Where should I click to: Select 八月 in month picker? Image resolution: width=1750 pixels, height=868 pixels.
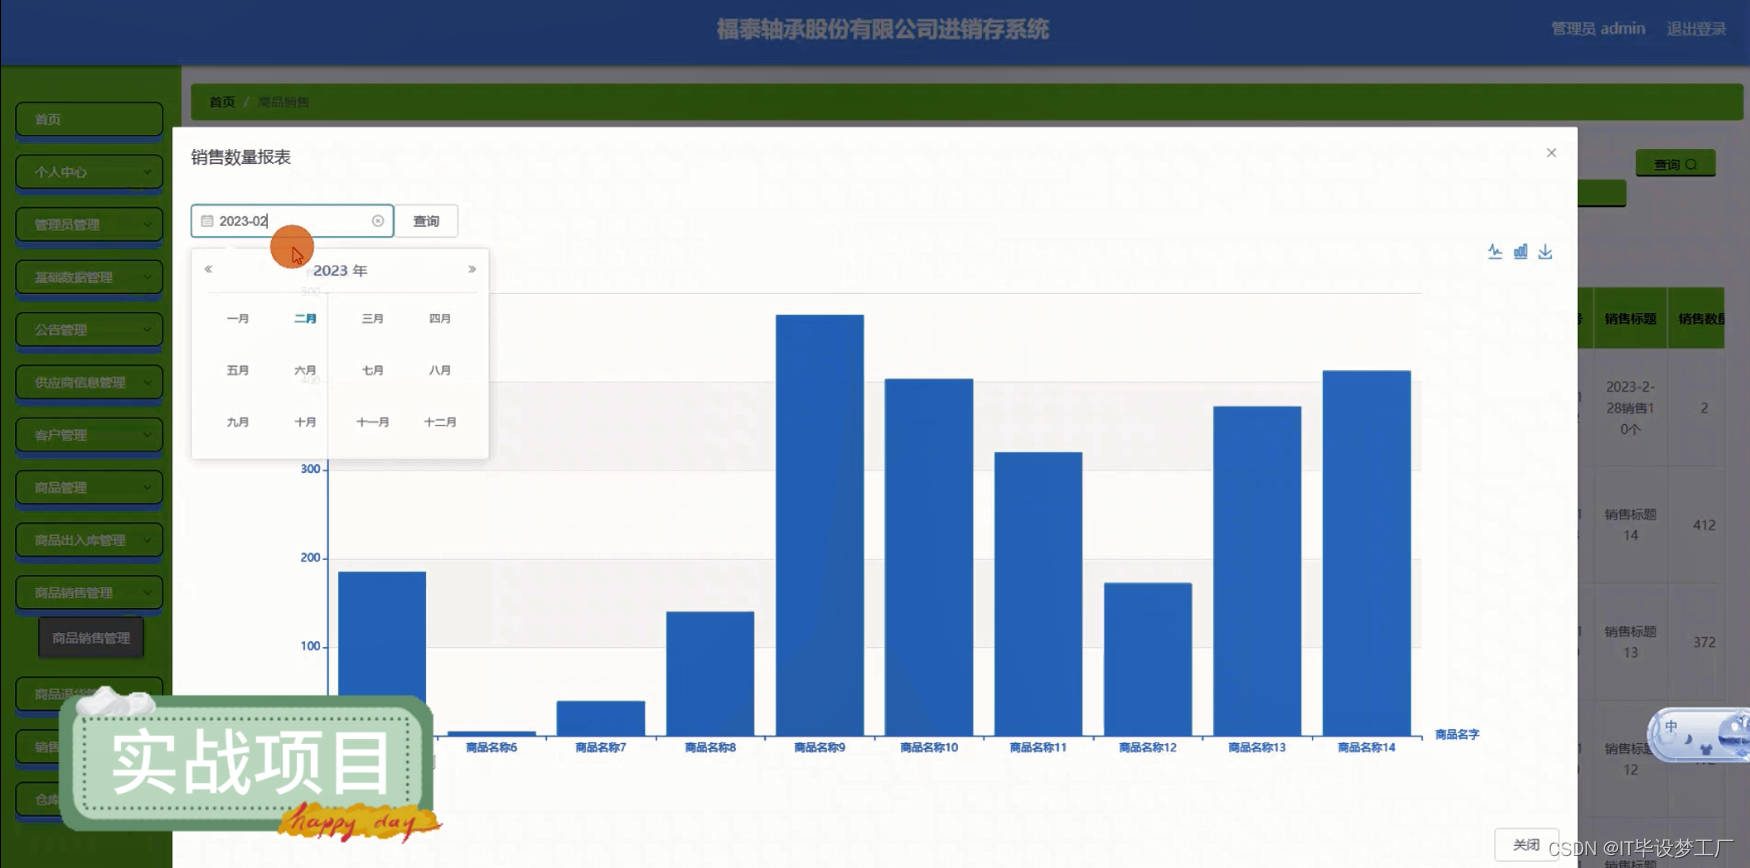tap(440, 370)
